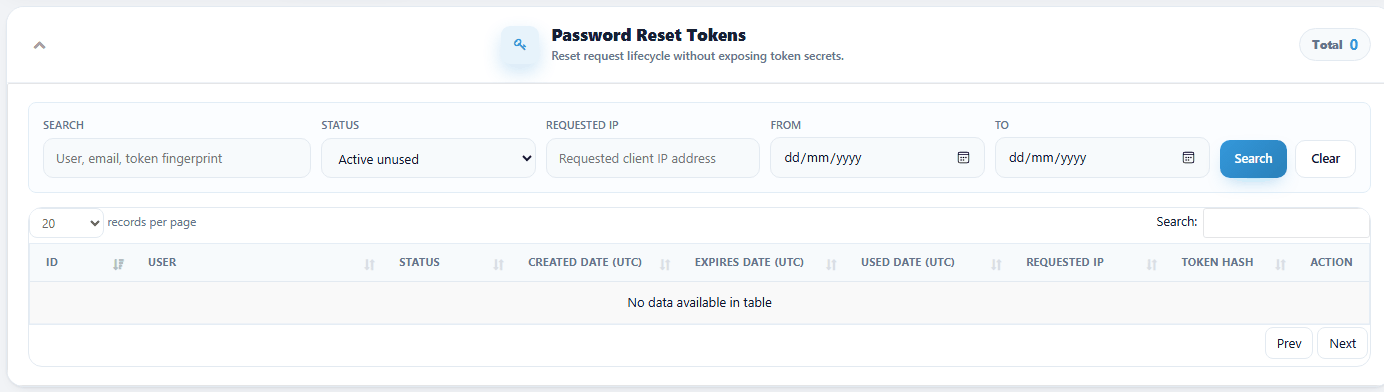The width and height of the screenshot is (1384, 392).
Task: Sort by Used Date (UTC) sort icon
Action: pos(996,264)
